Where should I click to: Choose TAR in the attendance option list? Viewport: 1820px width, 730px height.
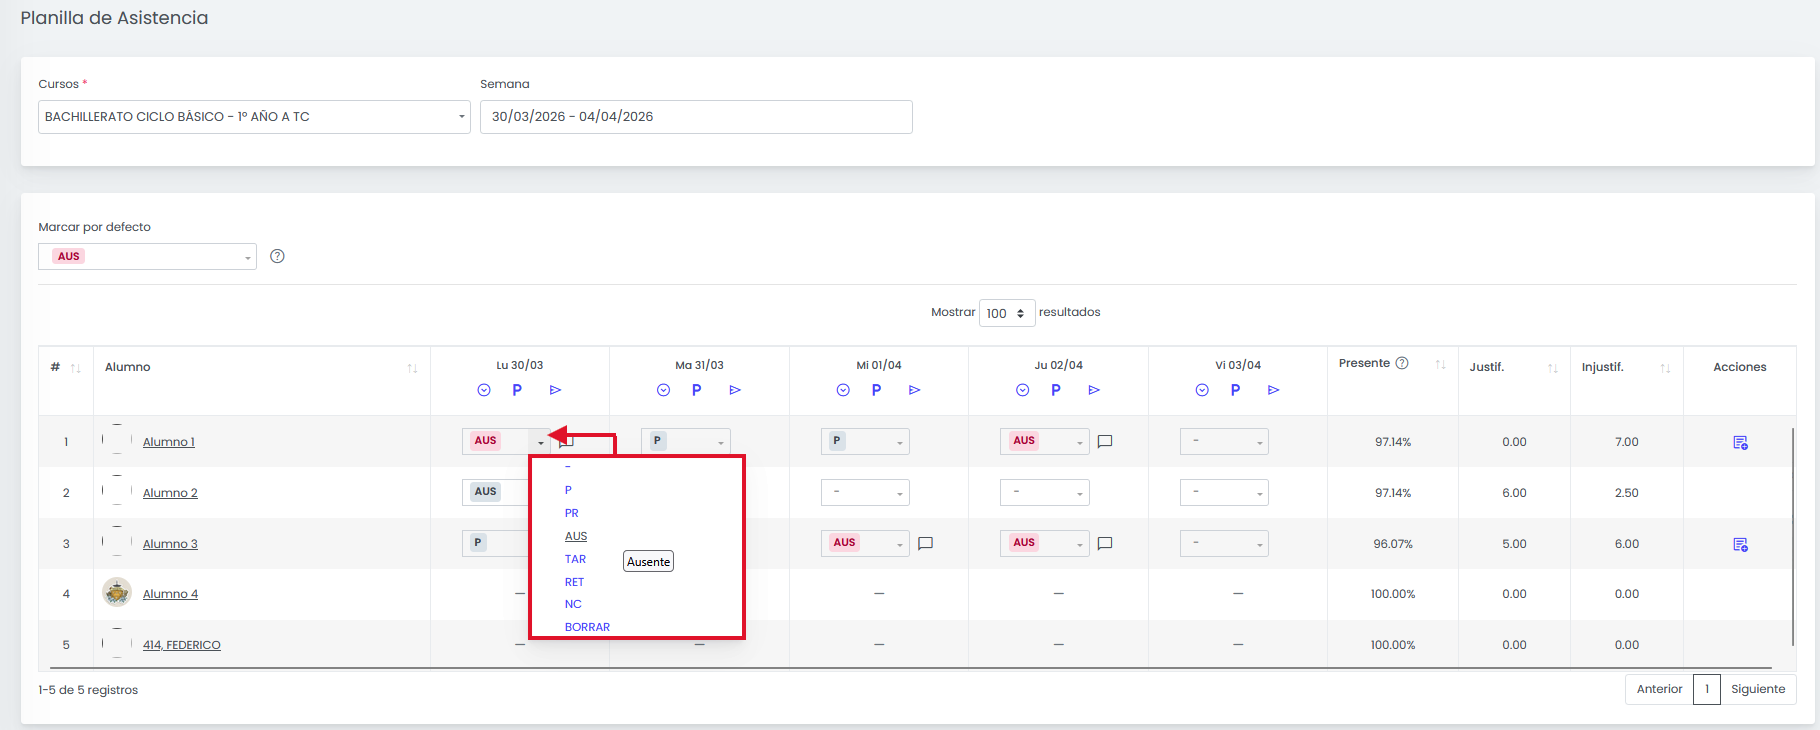click(x=575, y=559)
